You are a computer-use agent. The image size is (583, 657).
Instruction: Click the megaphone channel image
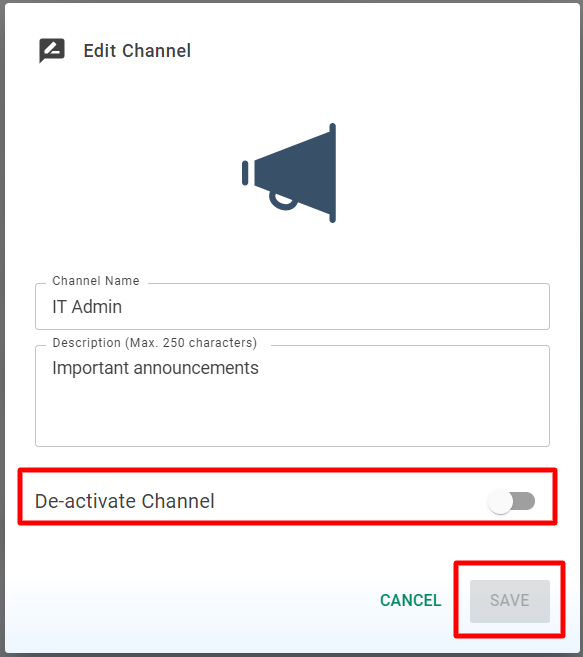(289, 173)
